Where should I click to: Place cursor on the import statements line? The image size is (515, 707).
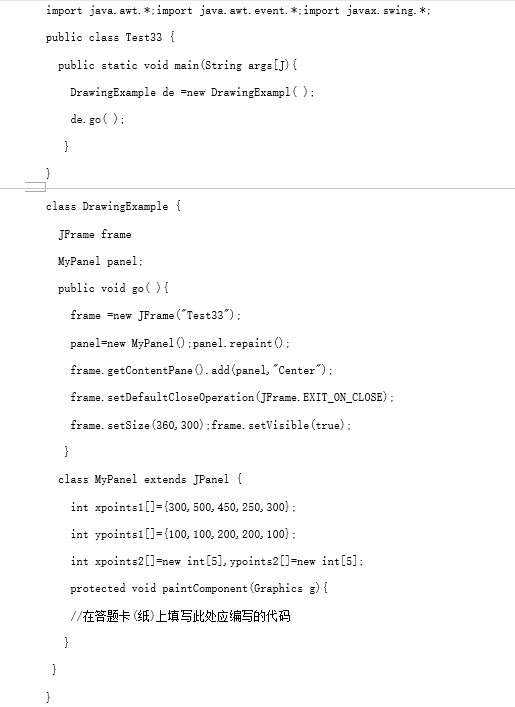pyautogui.click(x=238, y=10)
